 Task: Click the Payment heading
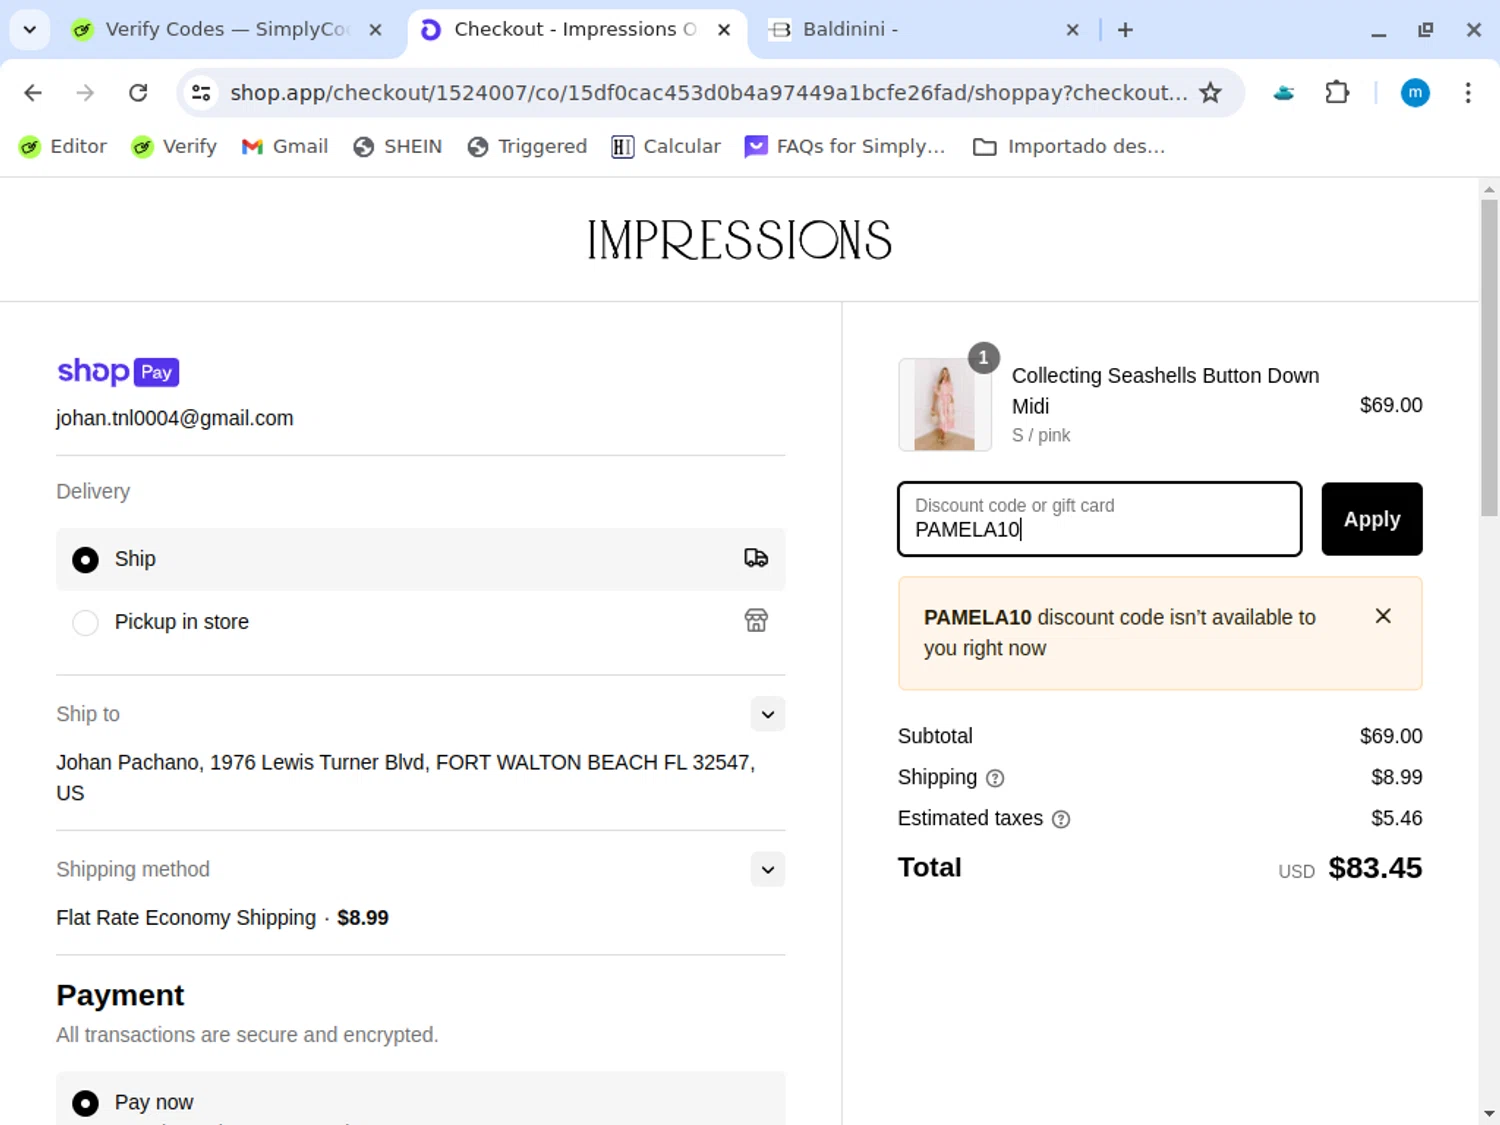pos(120,996)
